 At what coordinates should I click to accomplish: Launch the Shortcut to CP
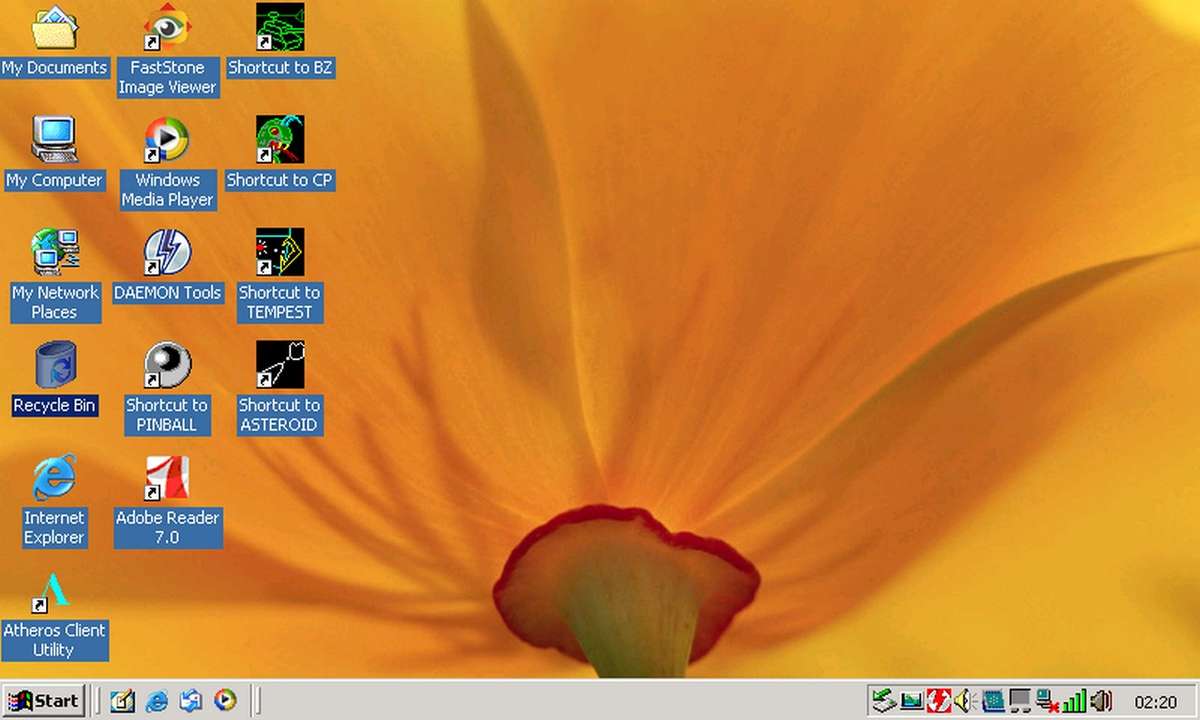point(279,140)
